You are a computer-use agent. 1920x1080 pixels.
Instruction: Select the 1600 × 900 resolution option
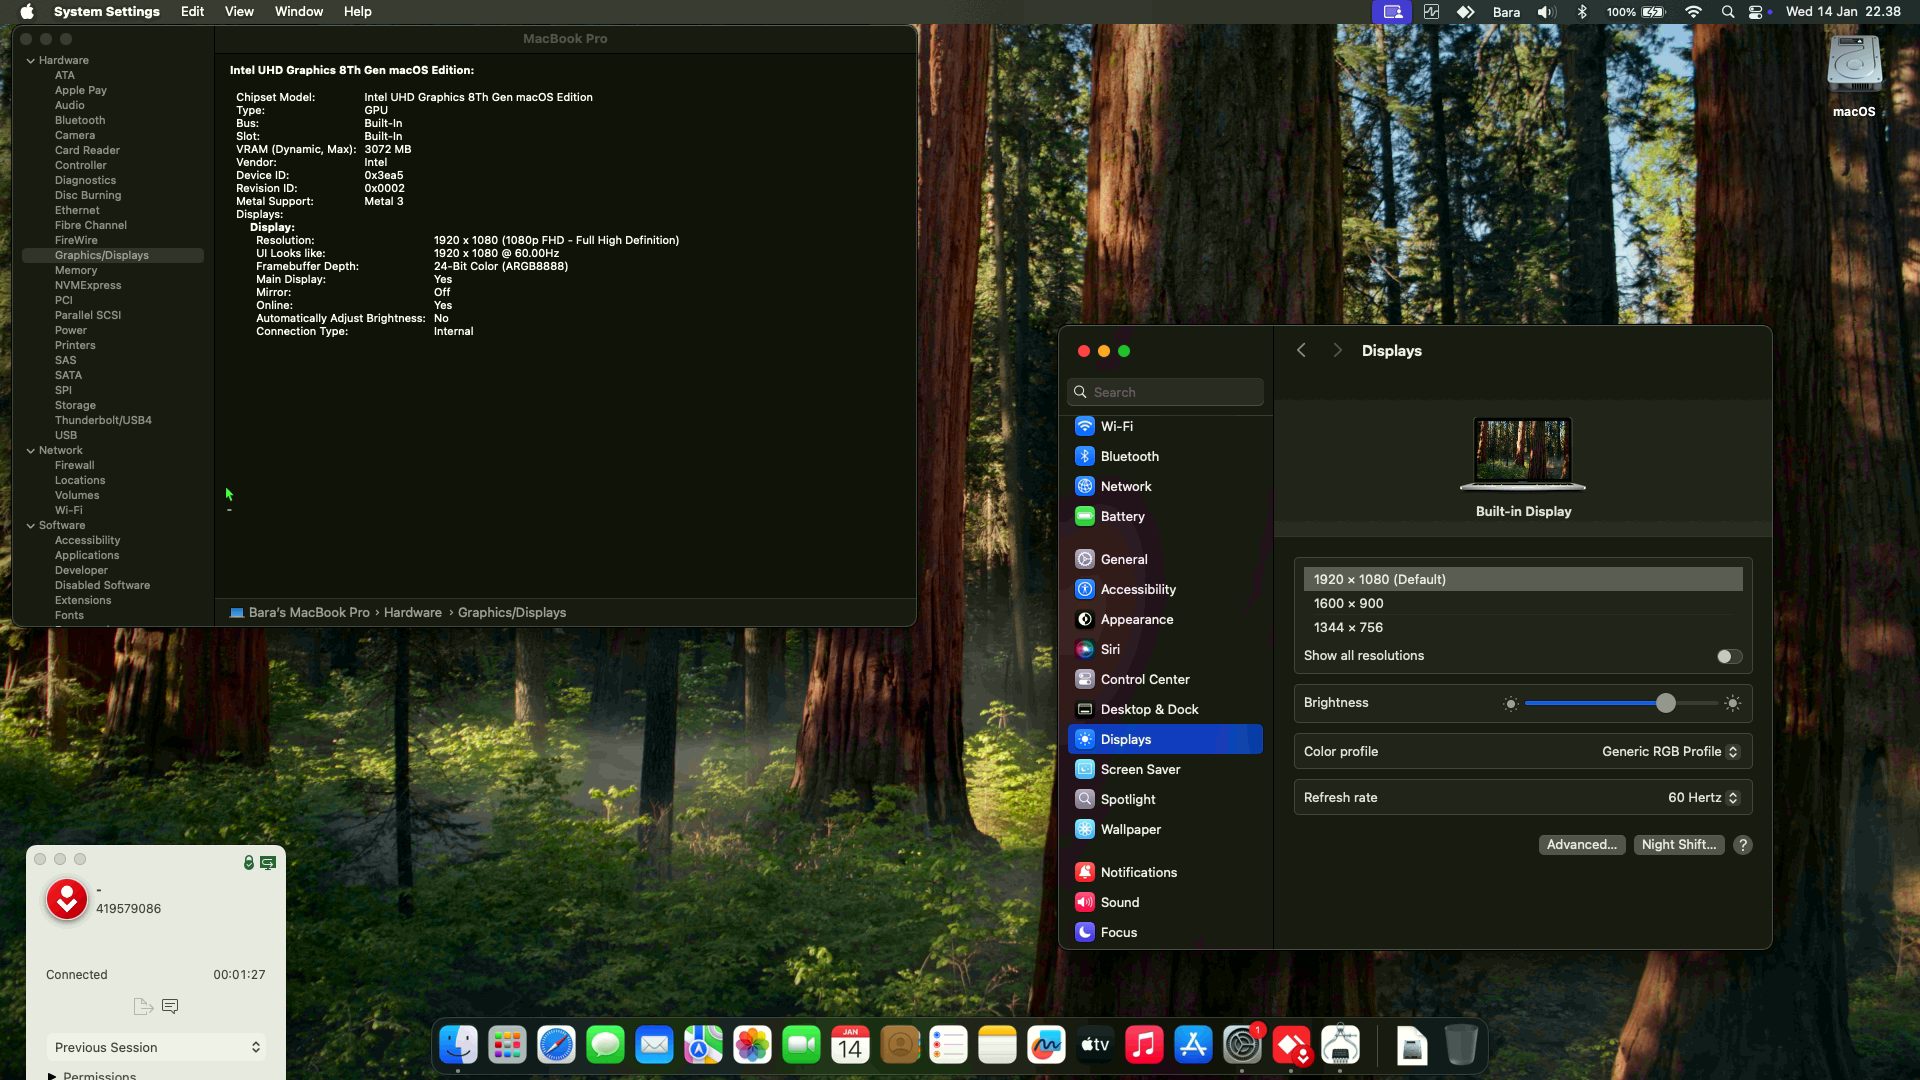click(1349, 603)
